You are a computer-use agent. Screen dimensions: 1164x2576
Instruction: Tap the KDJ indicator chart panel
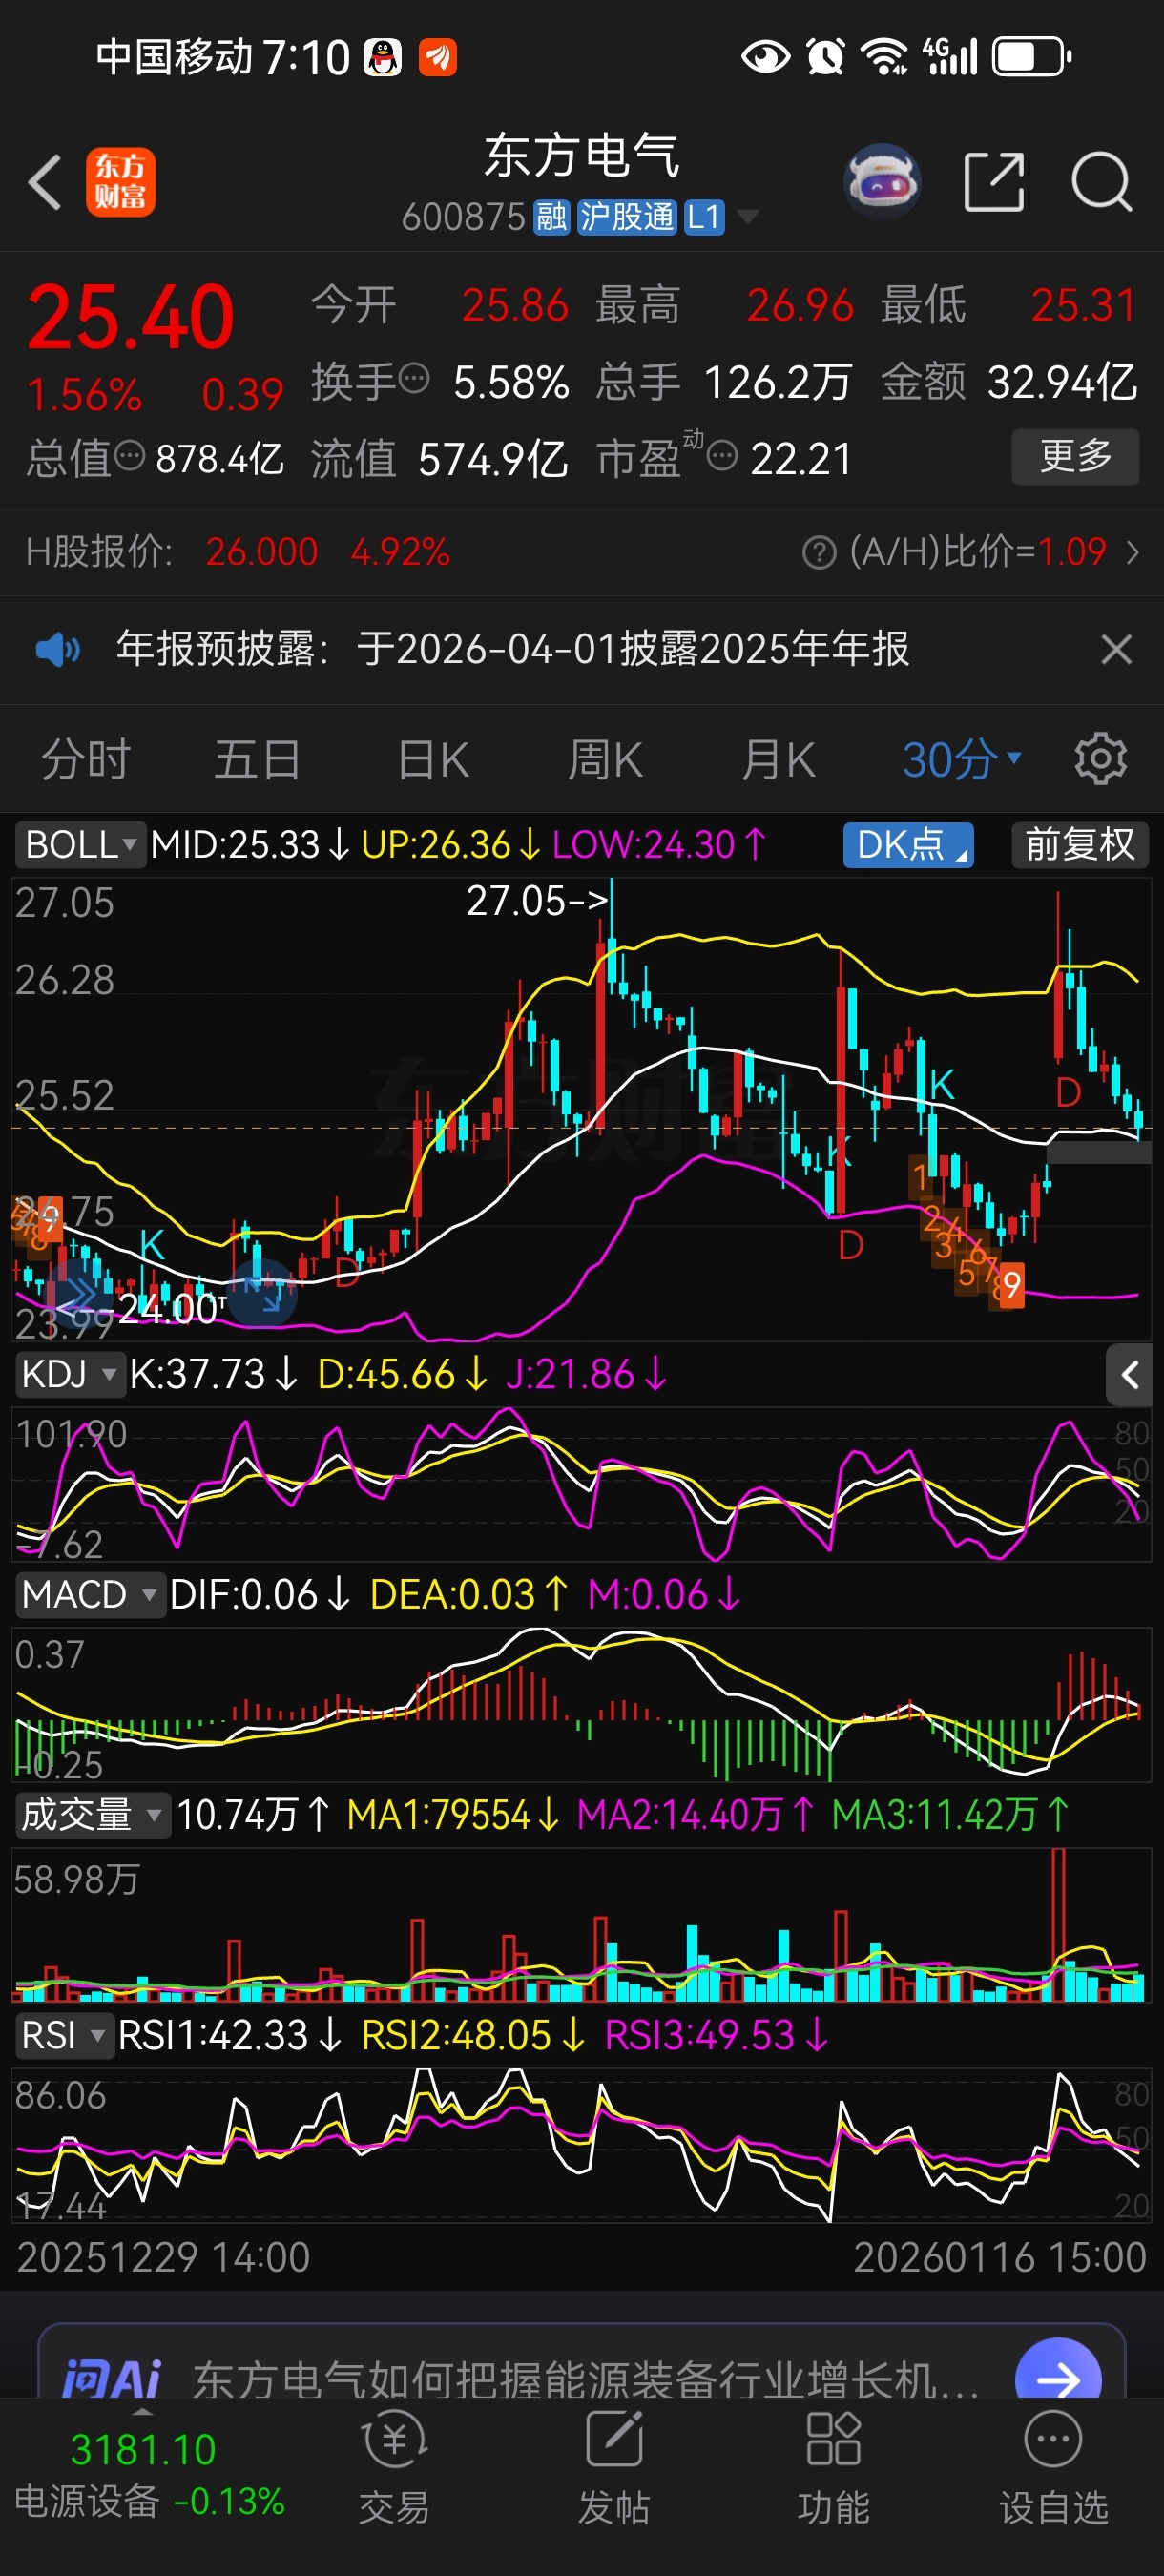click(x=582, y=1484)
